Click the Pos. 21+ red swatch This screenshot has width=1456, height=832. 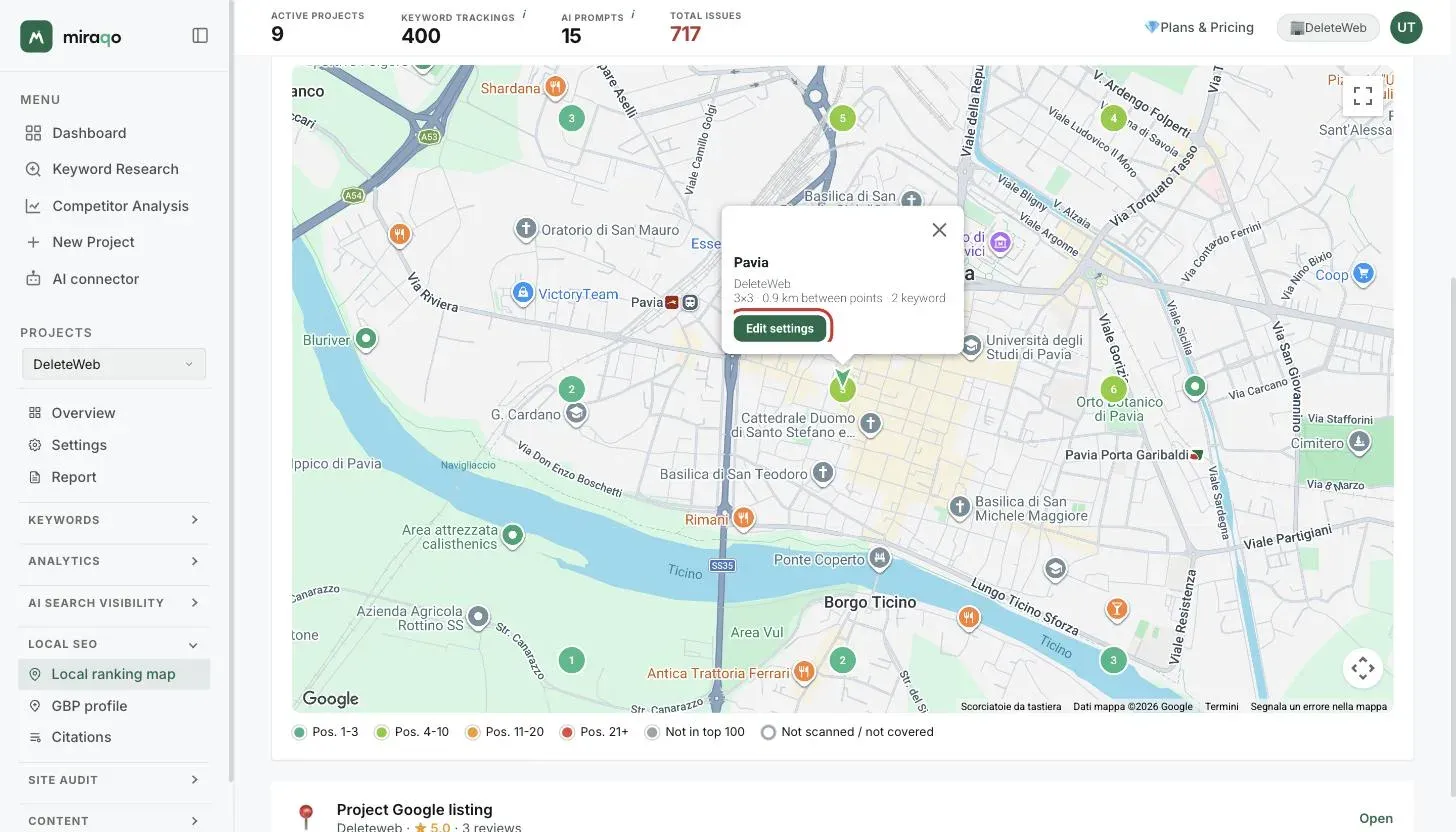click(567, 732)
